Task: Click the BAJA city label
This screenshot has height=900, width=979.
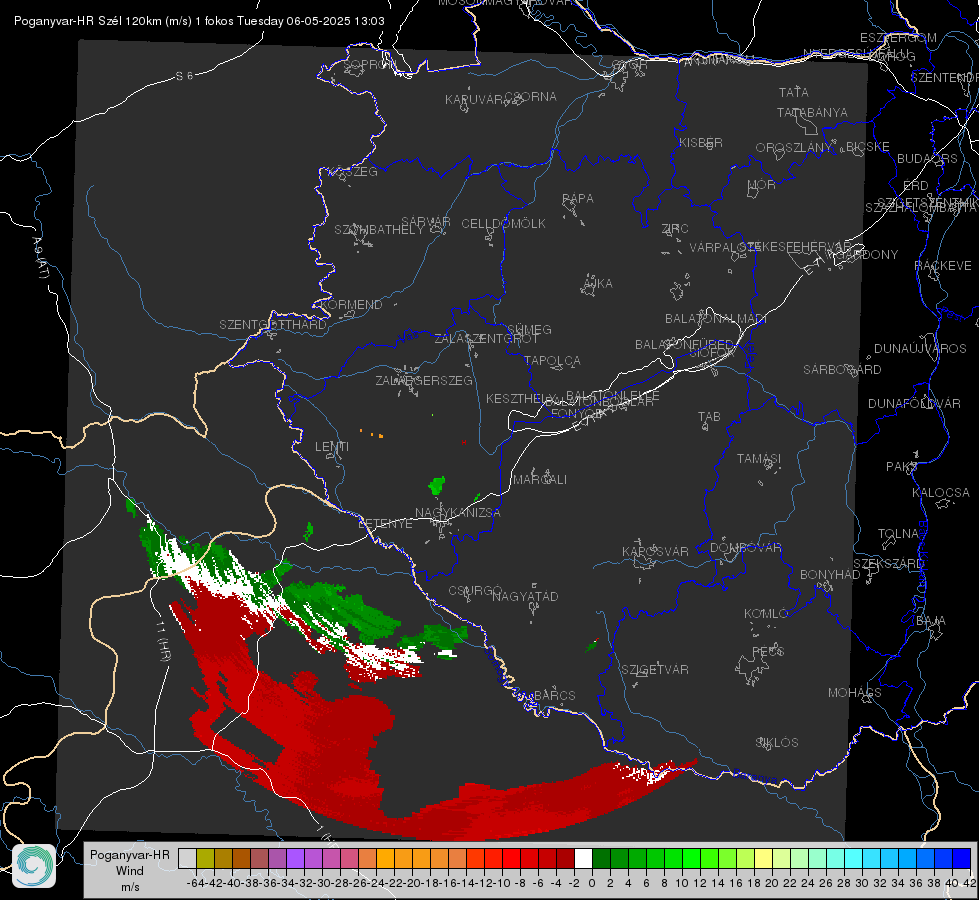Action: coord(931,621)
